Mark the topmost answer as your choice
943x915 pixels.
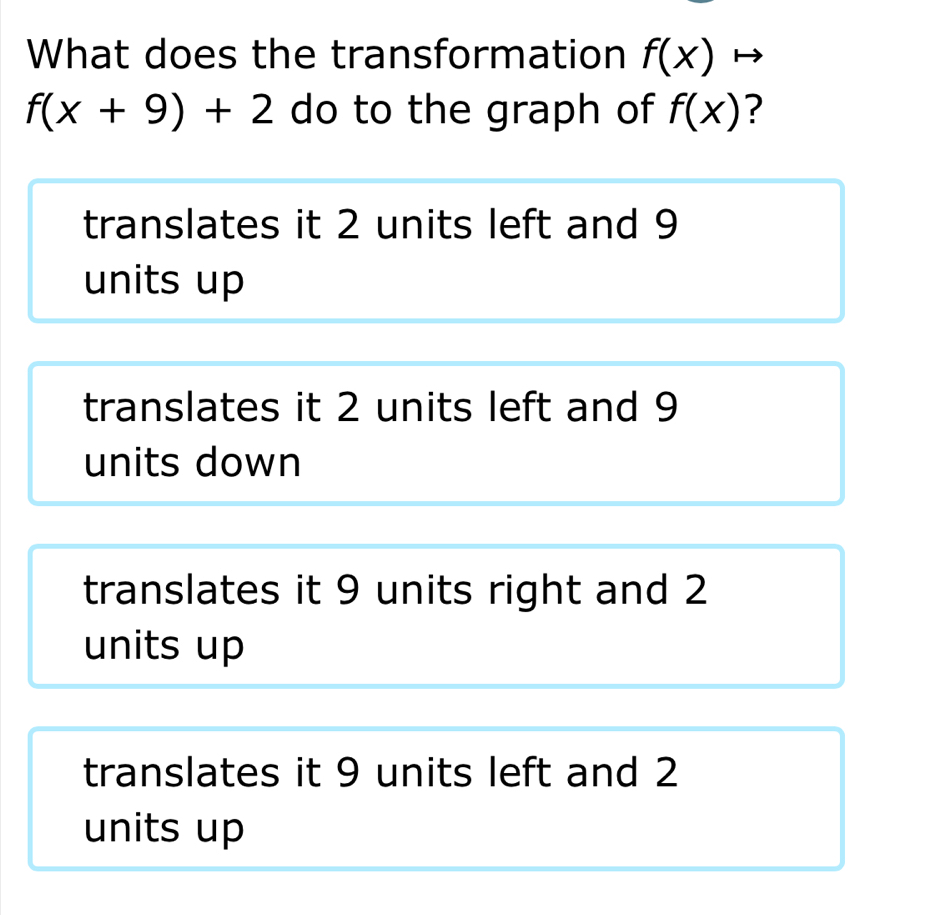tap(436, 251)
